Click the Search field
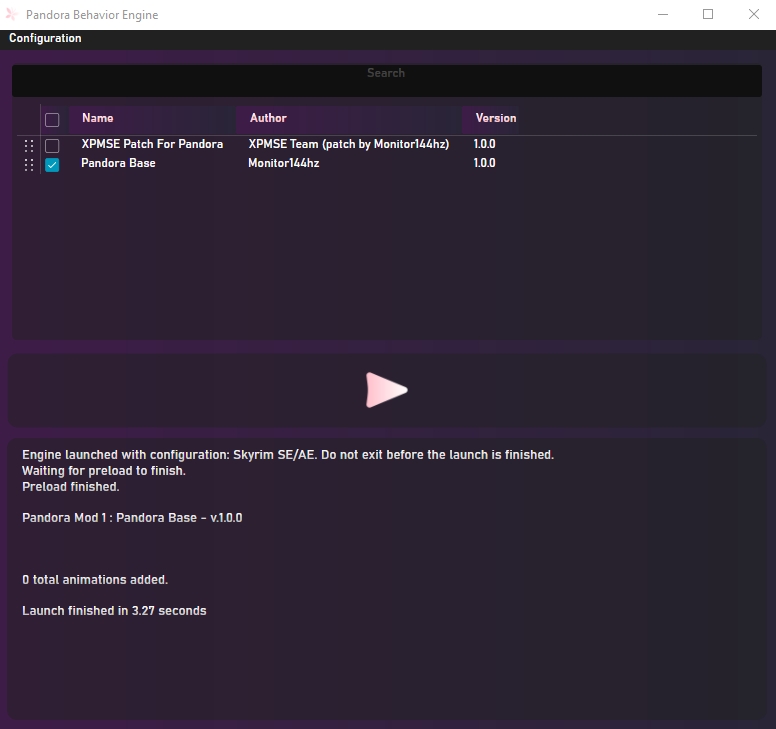 click(387, 81)
